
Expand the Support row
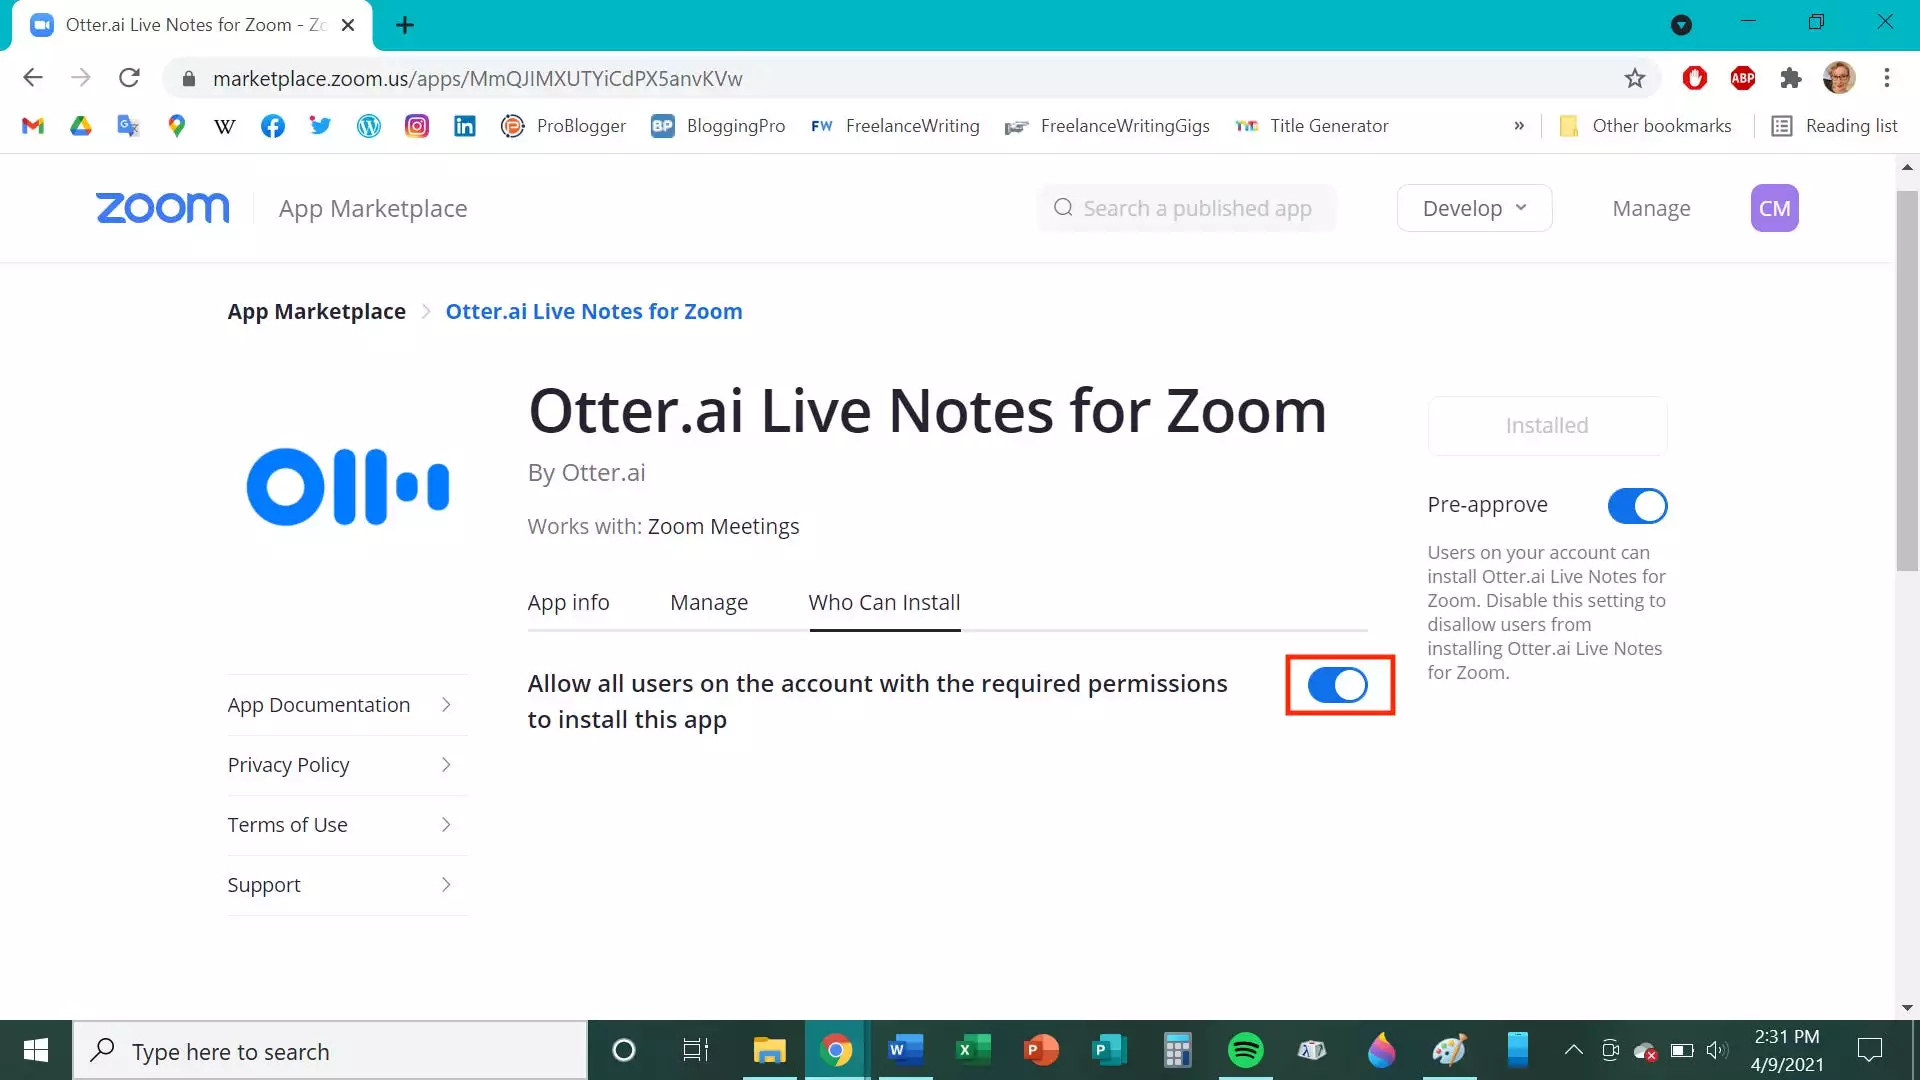tap(347, 885)
